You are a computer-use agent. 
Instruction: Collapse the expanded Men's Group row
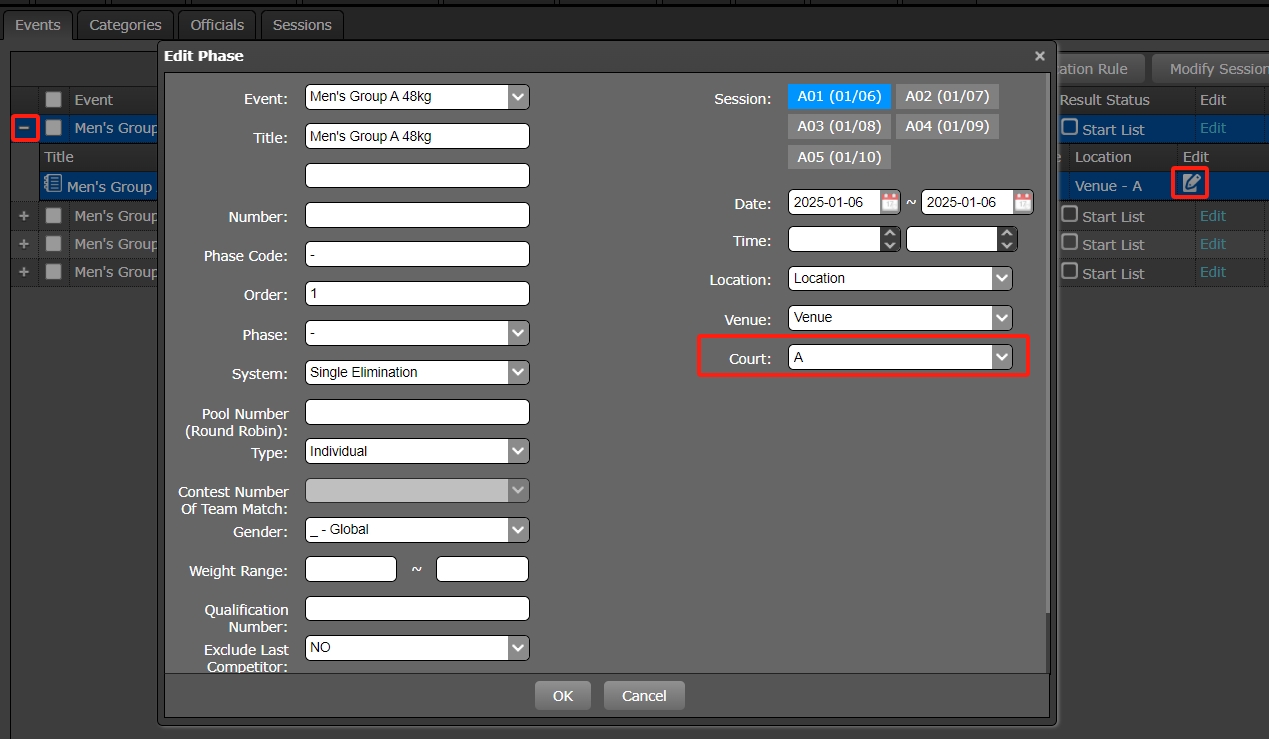pos(25,128)
